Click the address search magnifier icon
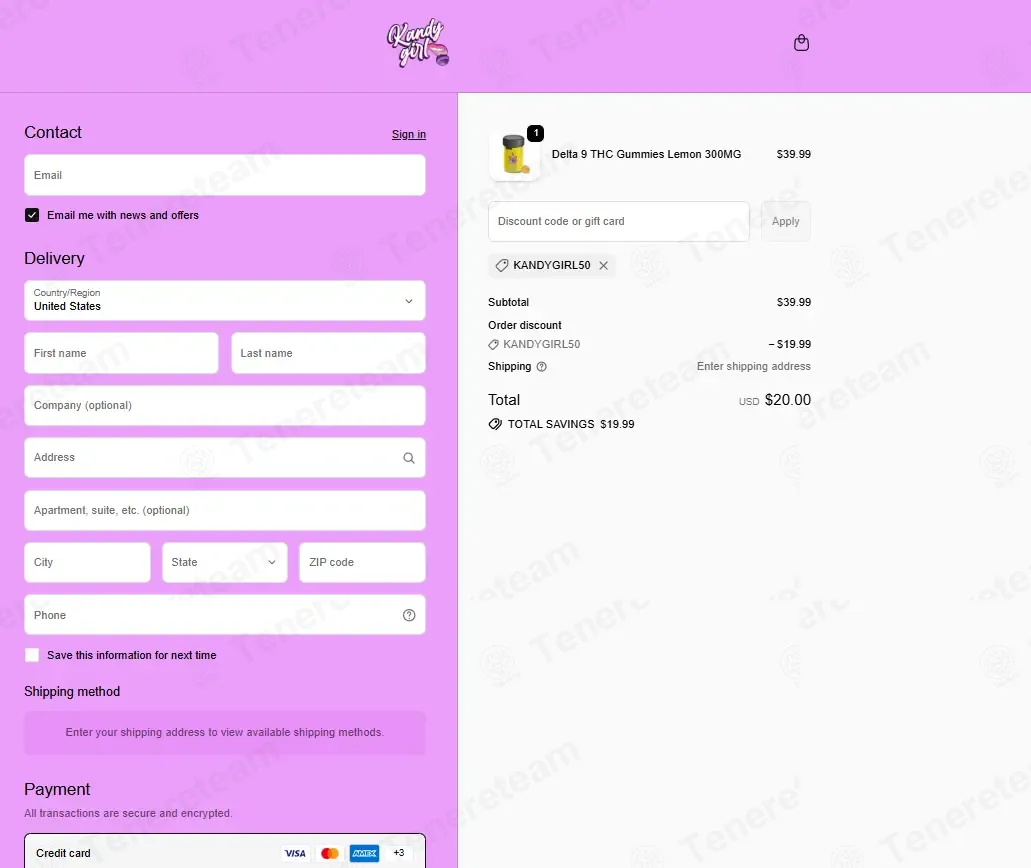 pyautogui.click(x=409, y=458)
